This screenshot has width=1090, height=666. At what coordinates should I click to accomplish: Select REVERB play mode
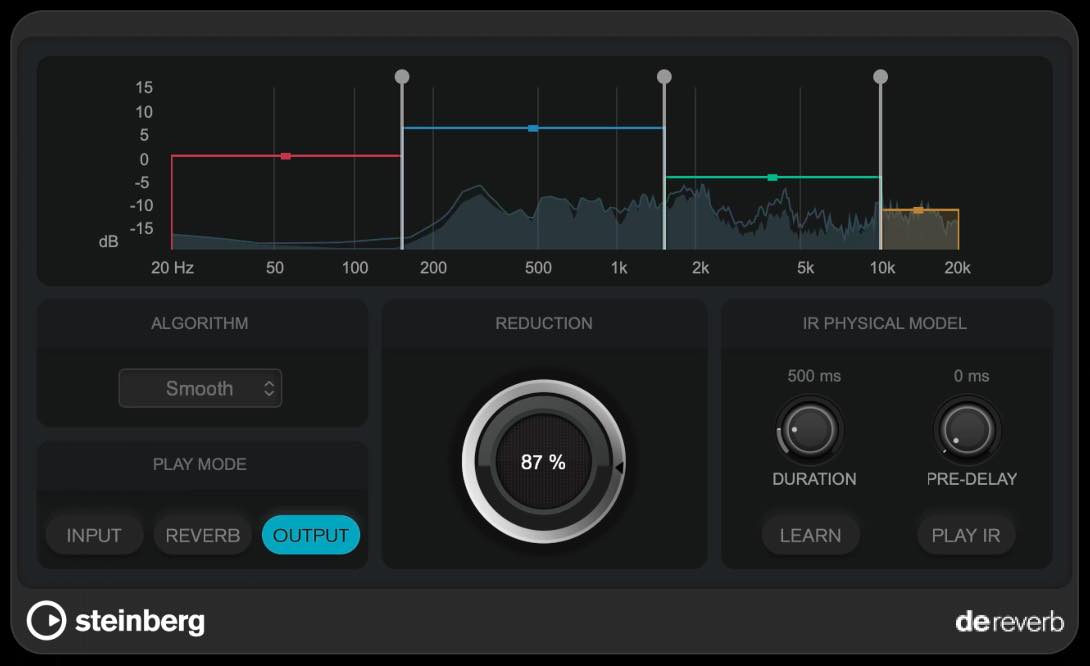202,535
